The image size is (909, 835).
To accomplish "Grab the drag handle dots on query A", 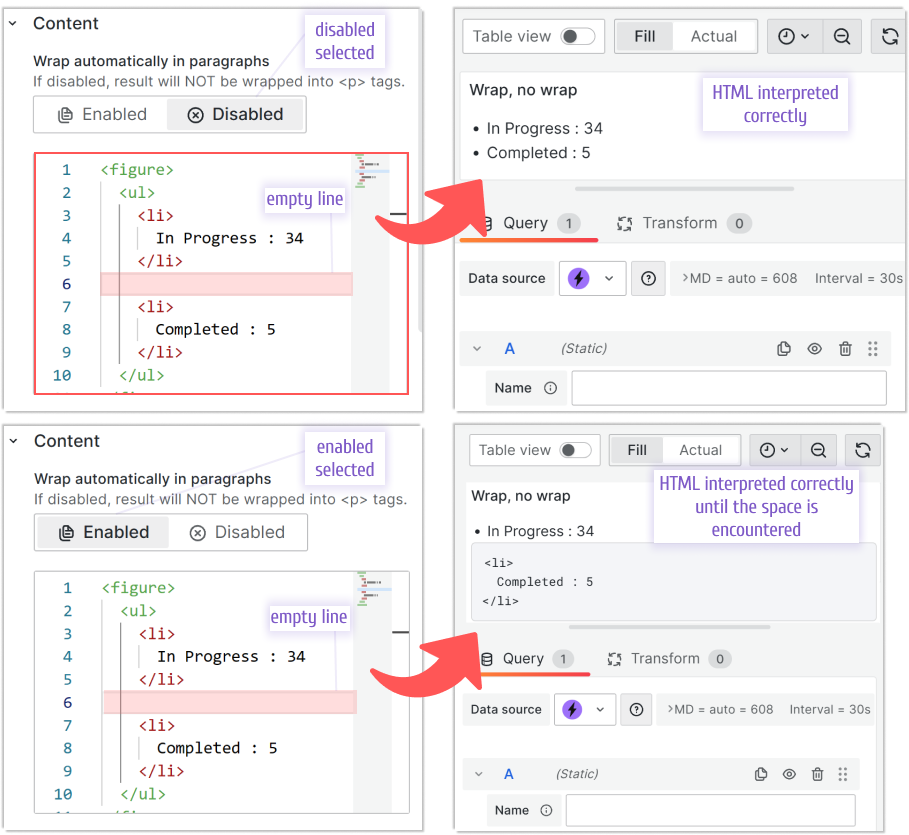I will (x=874, y=348).
